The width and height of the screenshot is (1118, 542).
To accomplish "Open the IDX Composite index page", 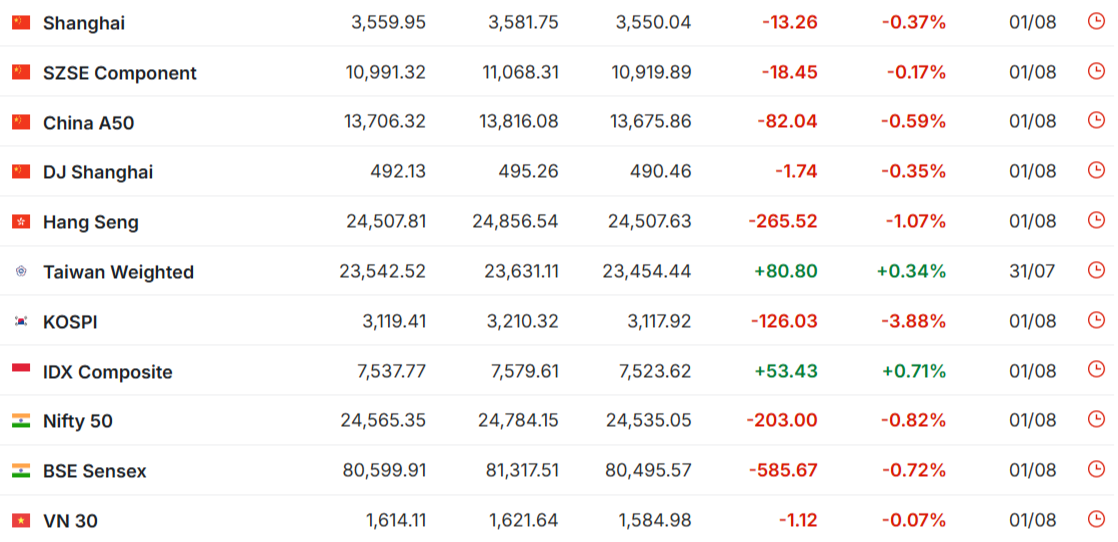I will click(x=108, y=372).
